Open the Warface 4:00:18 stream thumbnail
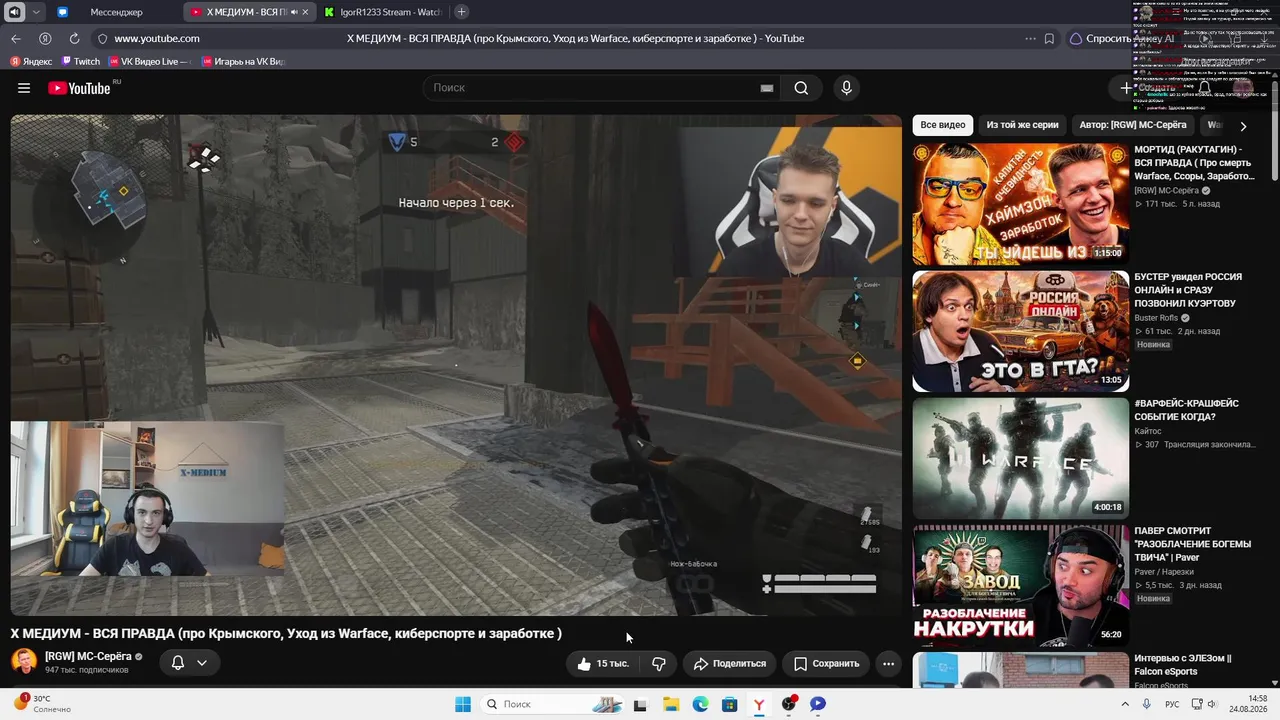Viewport: 1280px width, 720px height. pyautogui.click(x=1021, y=458)
